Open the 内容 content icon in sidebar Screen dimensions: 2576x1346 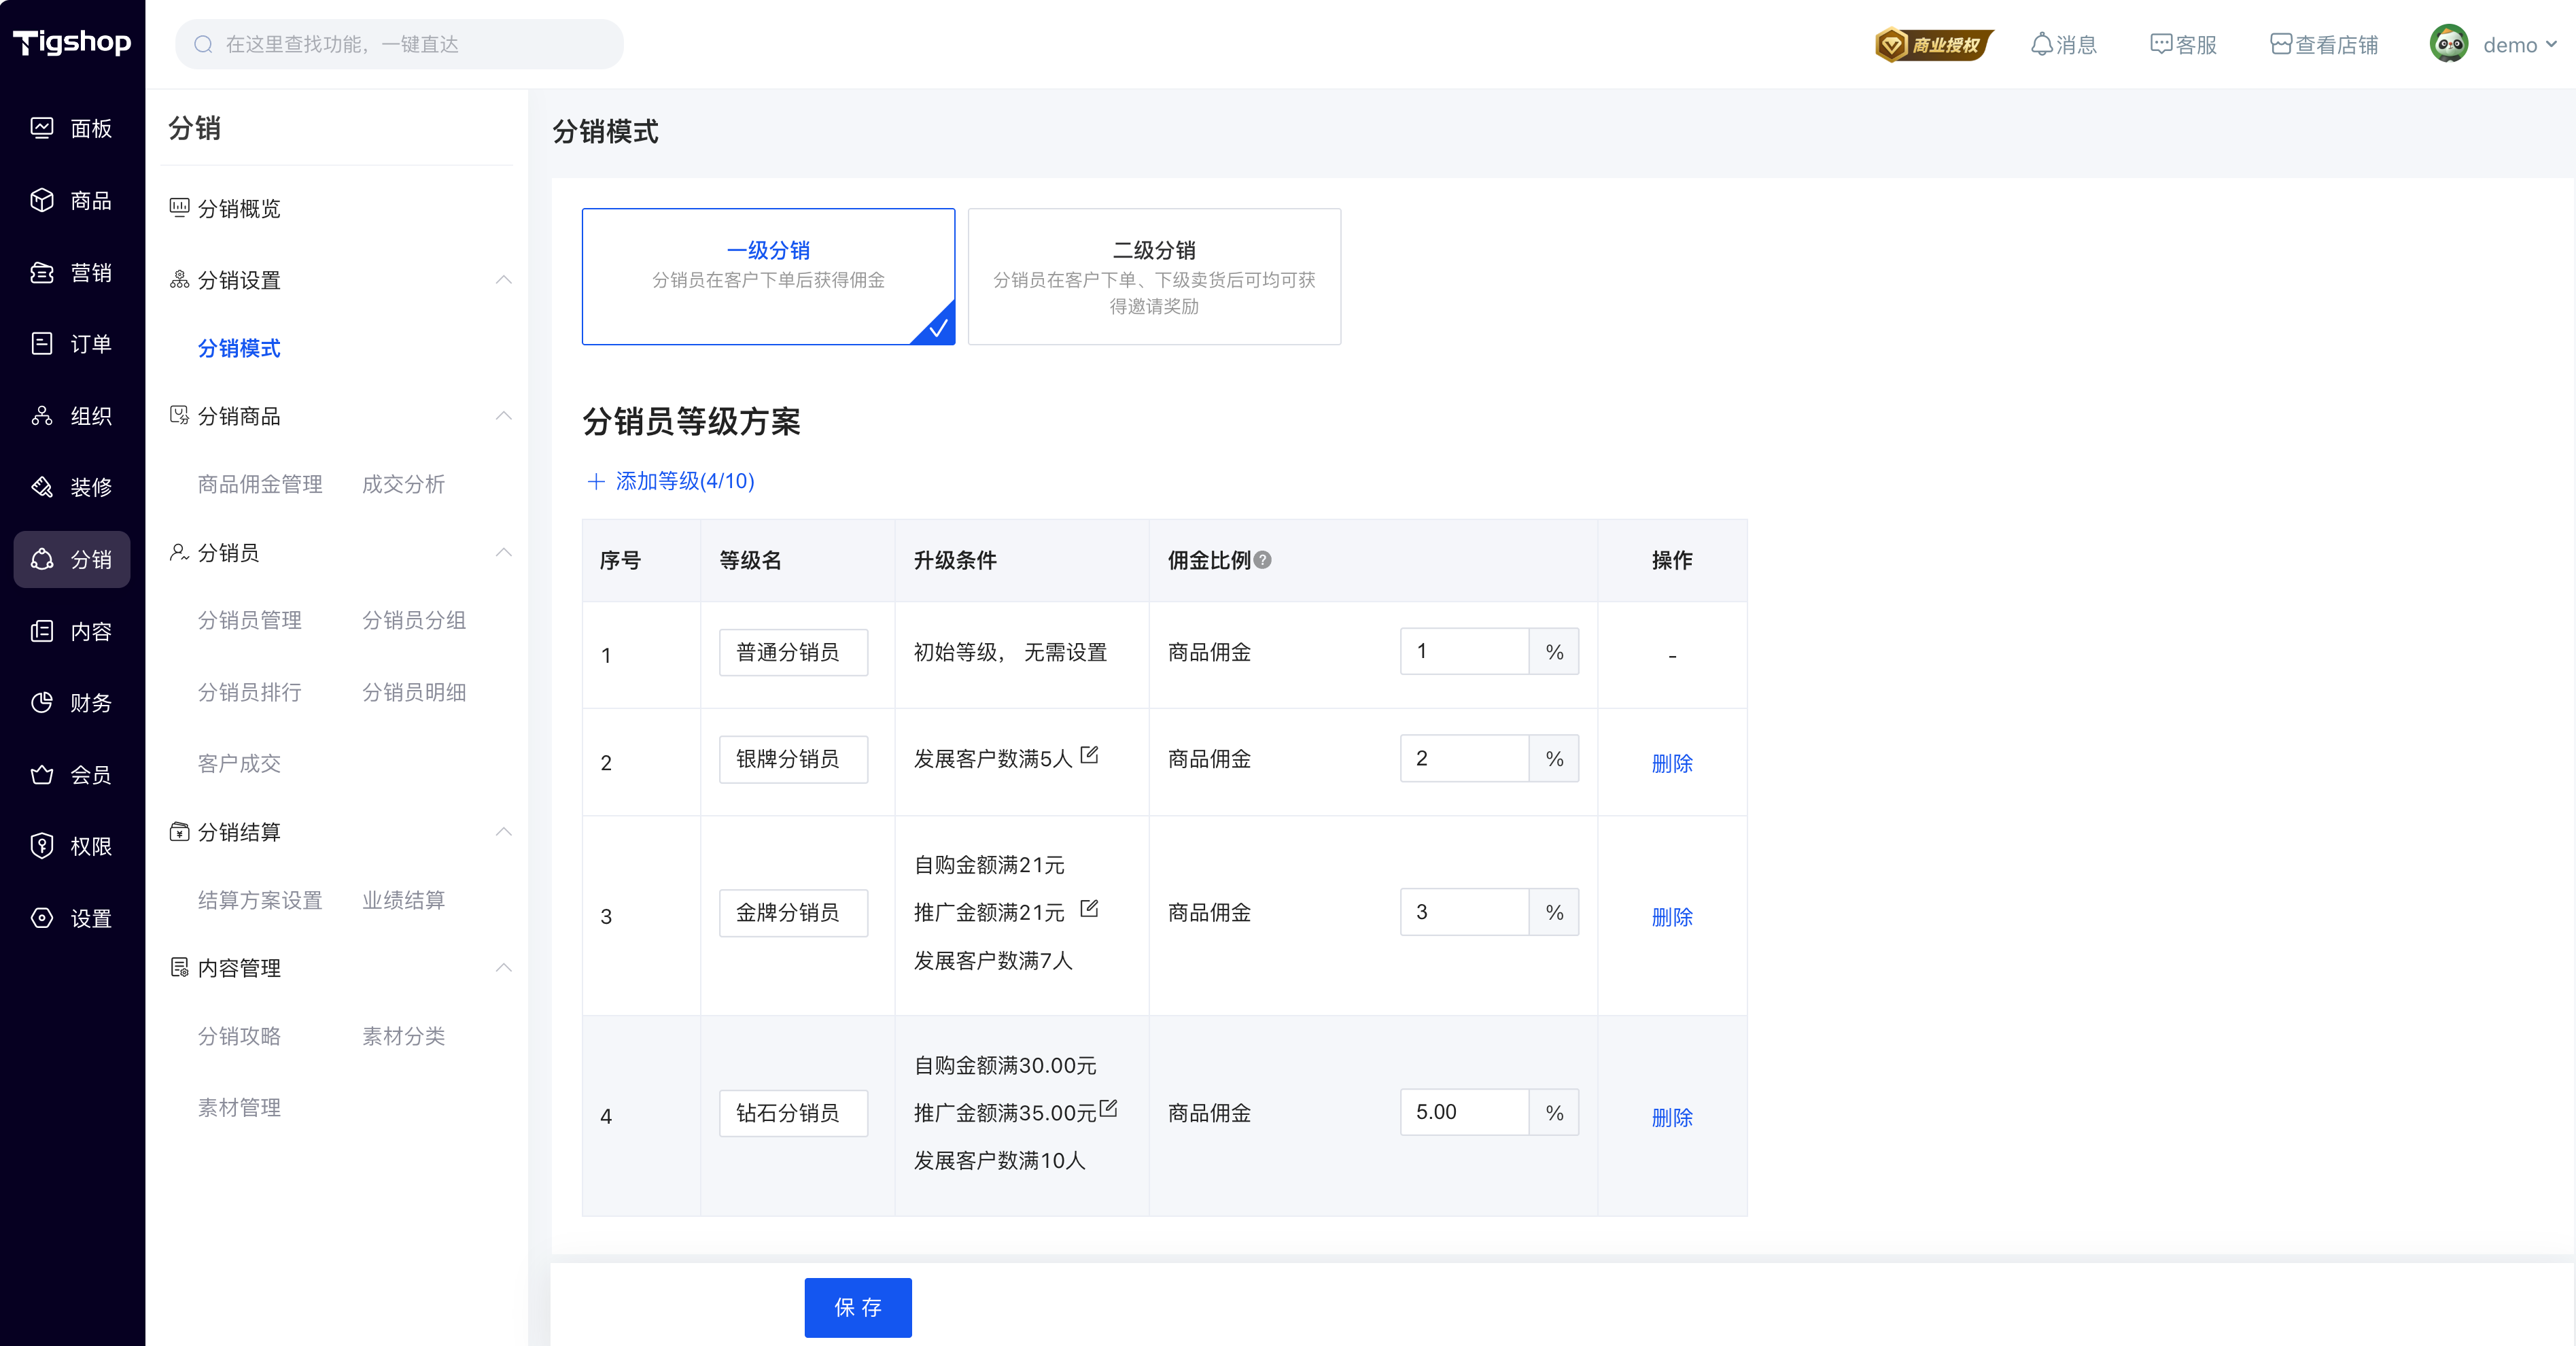[42, 631]
